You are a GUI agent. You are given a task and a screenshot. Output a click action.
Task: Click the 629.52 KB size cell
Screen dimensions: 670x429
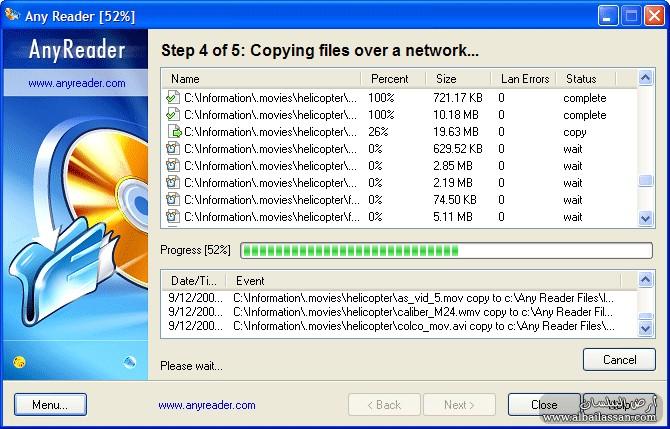pyautogui.click(x=458, y=149)
